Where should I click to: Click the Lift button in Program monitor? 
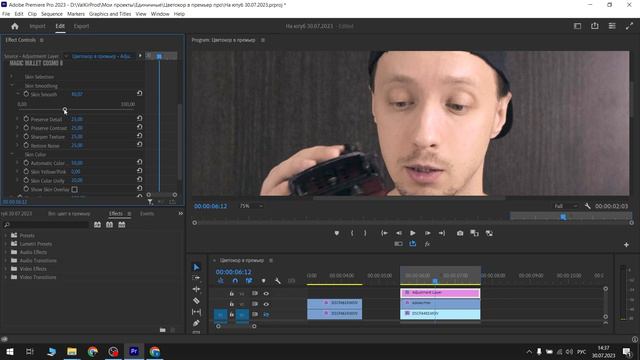474,233
